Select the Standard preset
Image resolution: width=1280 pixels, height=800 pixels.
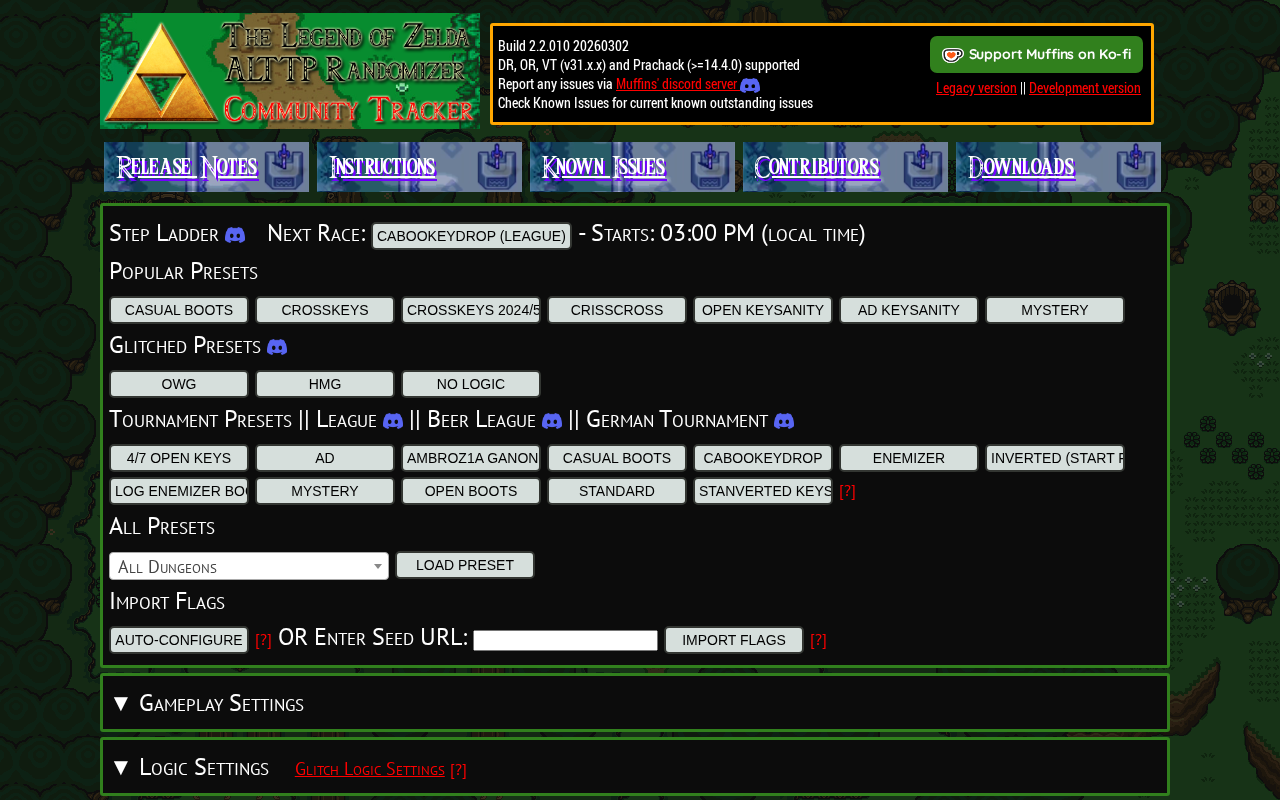point(617,491)
